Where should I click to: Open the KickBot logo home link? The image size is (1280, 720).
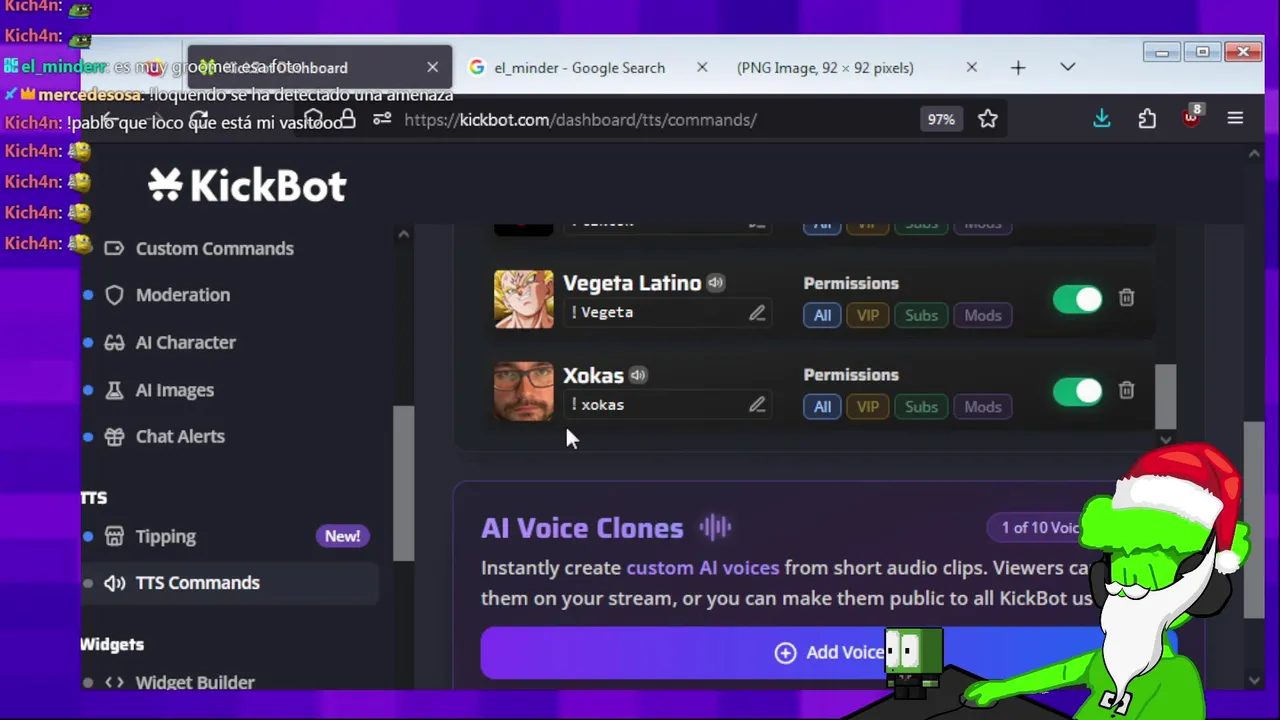pos(247,185)
